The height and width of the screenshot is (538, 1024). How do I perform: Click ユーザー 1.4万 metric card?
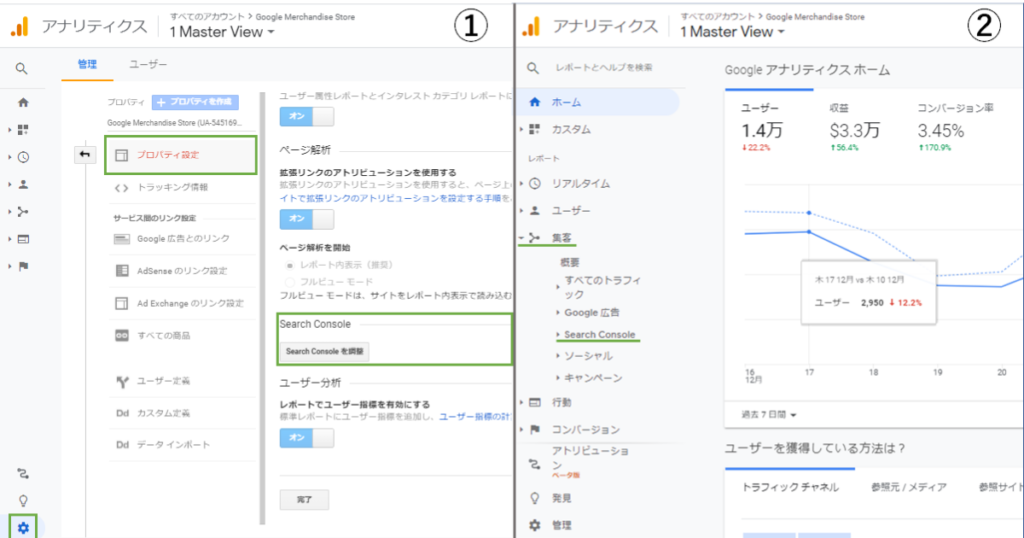762,128
